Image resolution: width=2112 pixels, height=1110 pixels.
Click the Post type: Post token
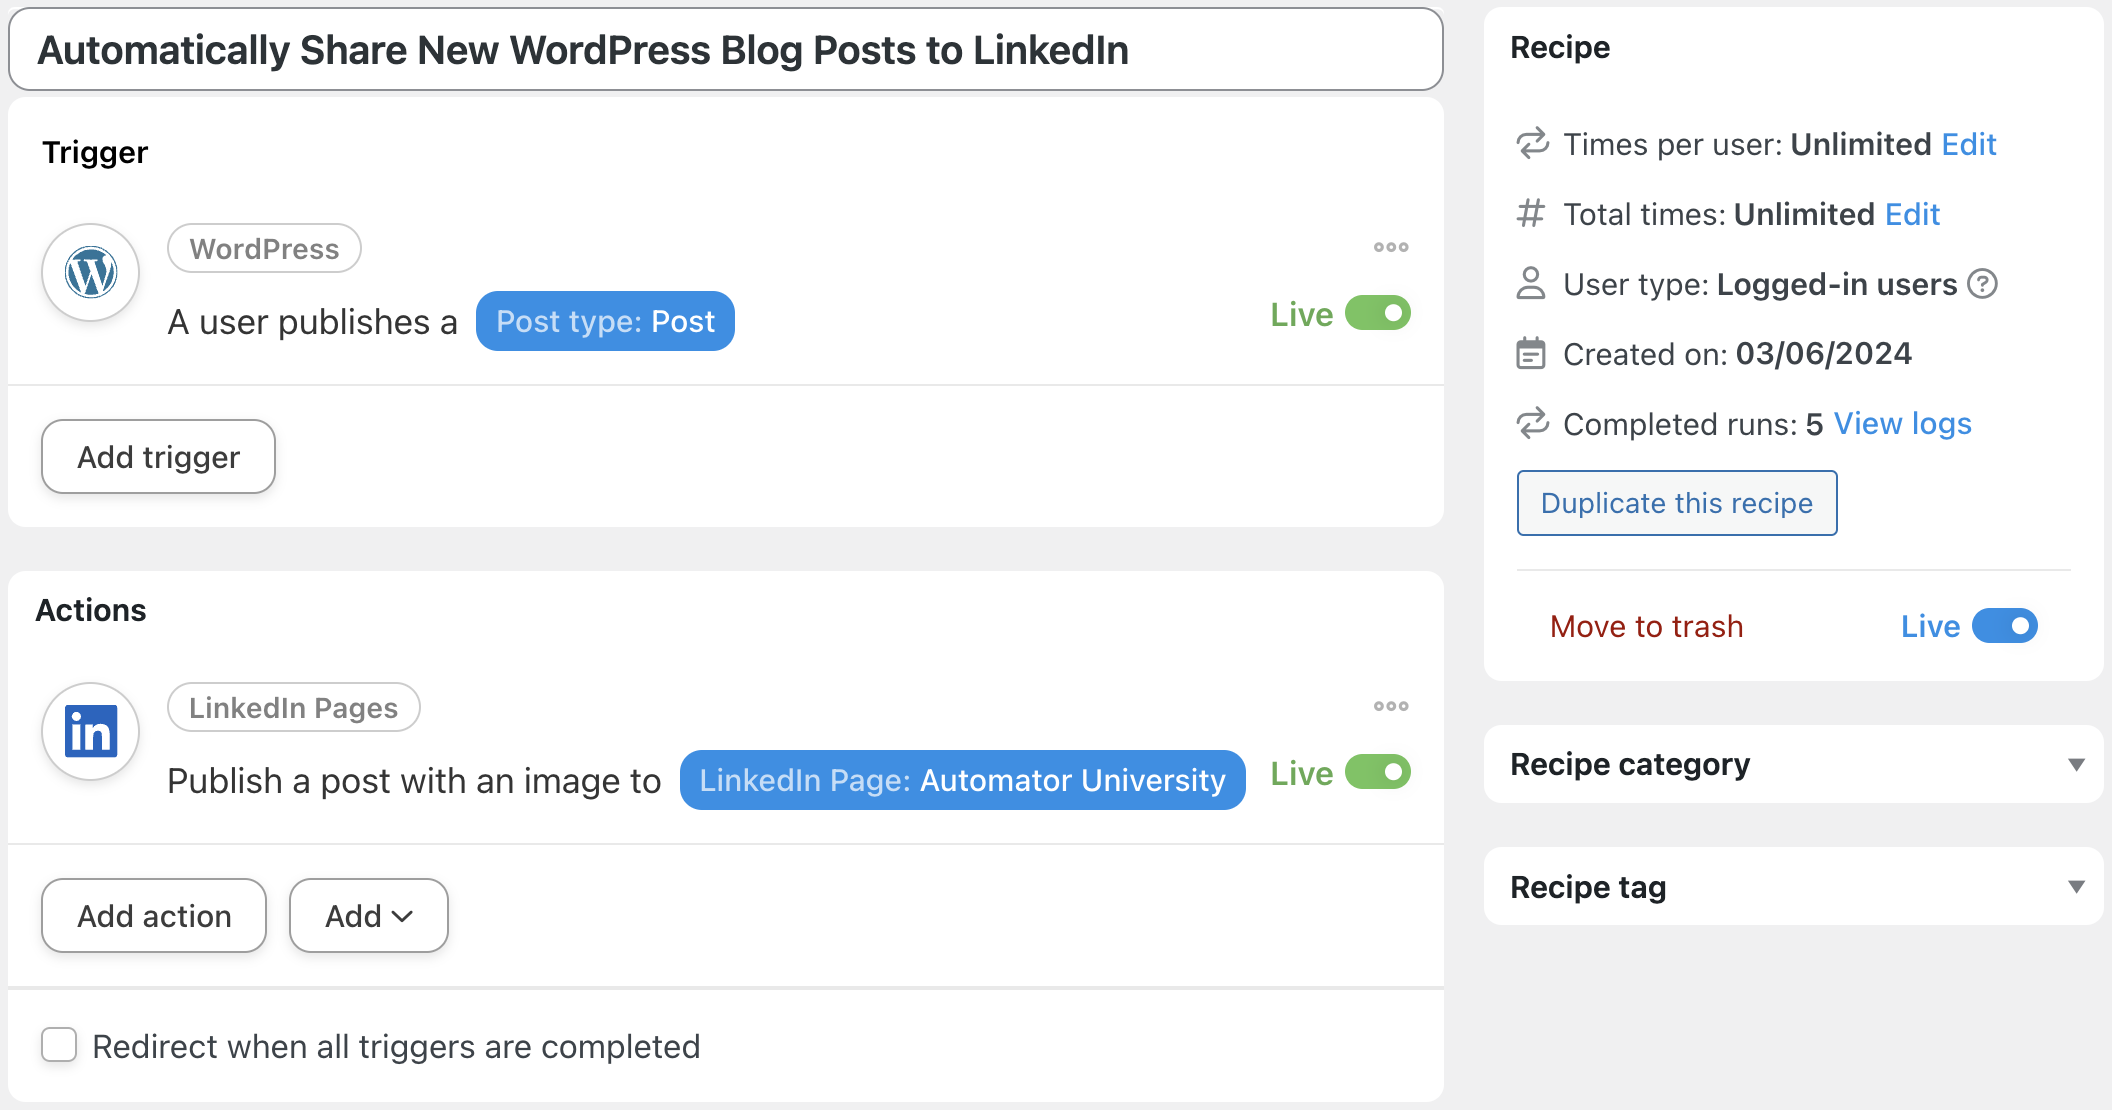[605, 321]
